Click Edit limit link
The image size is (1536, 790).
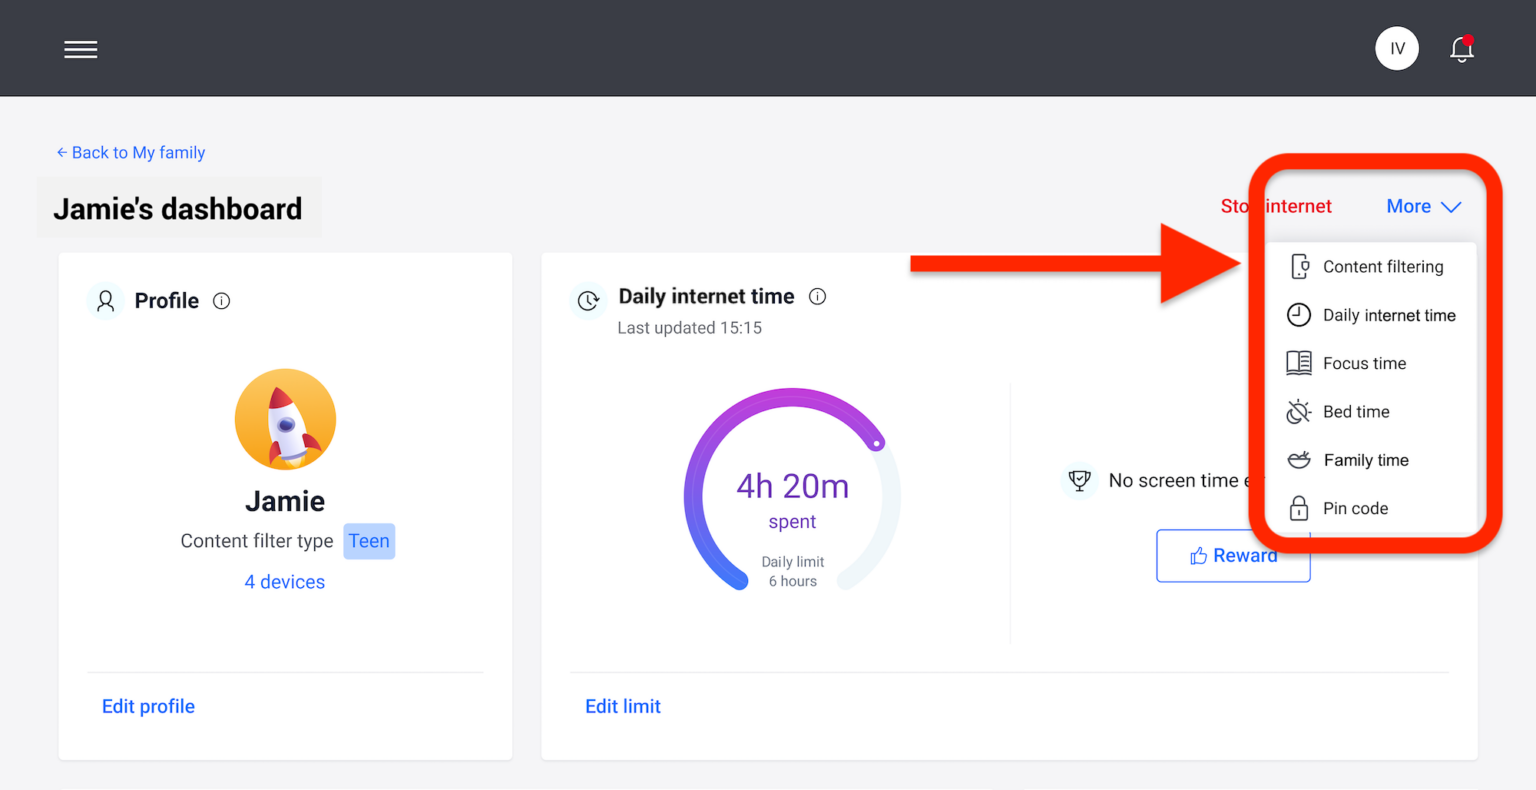(623, 706)
